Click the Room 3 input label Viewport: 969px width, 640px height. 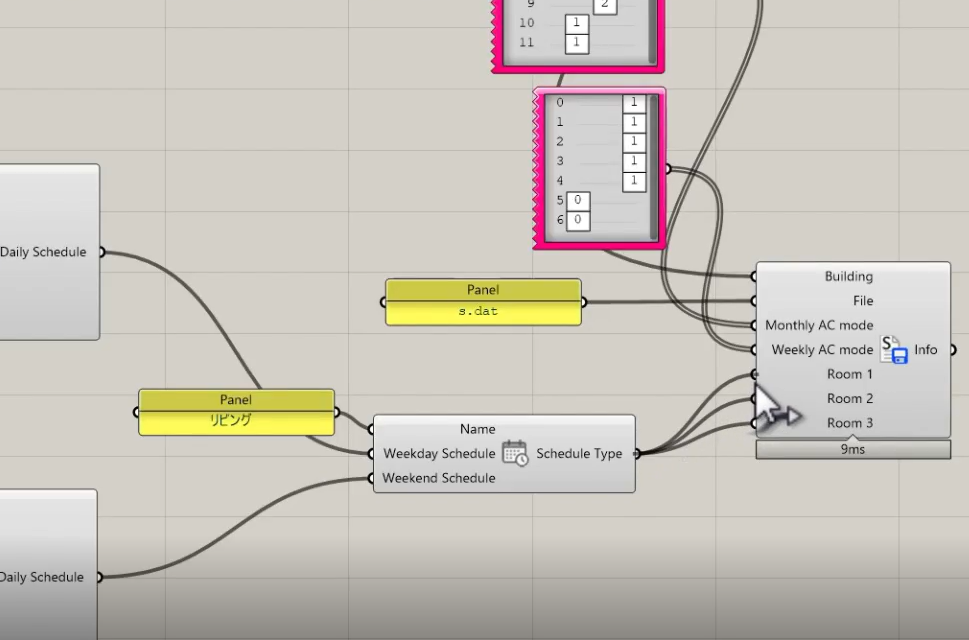pyautogui.click(x=850, y=423)
